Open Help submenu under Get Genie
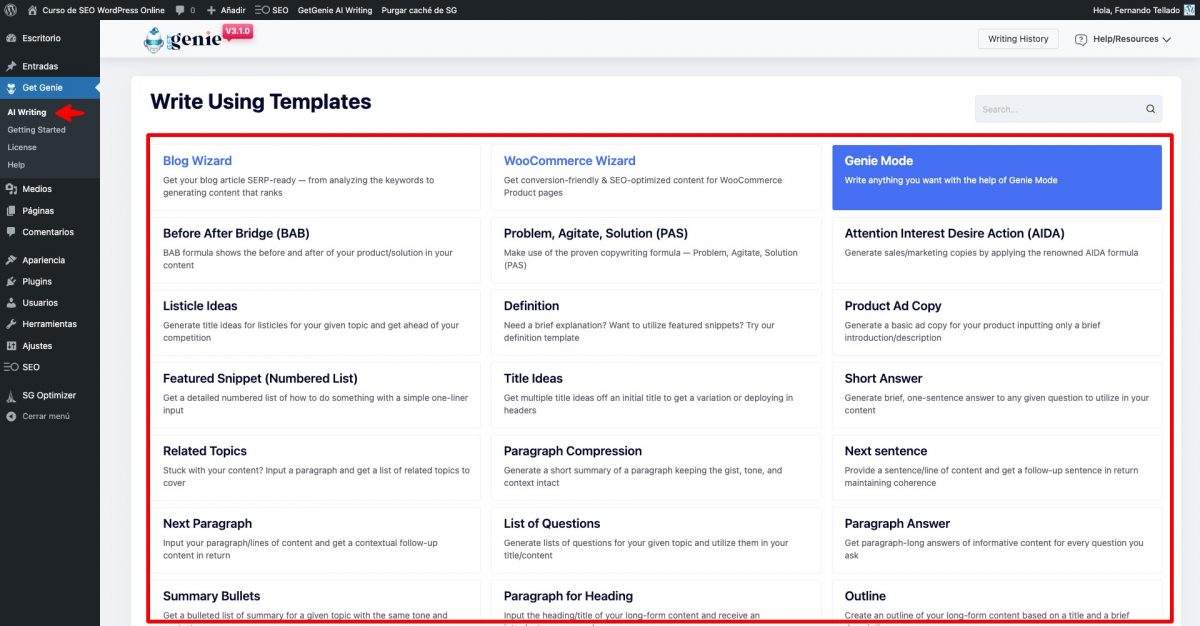The image size is (1200, 626). pyautogui.click(x=16, y=165)
